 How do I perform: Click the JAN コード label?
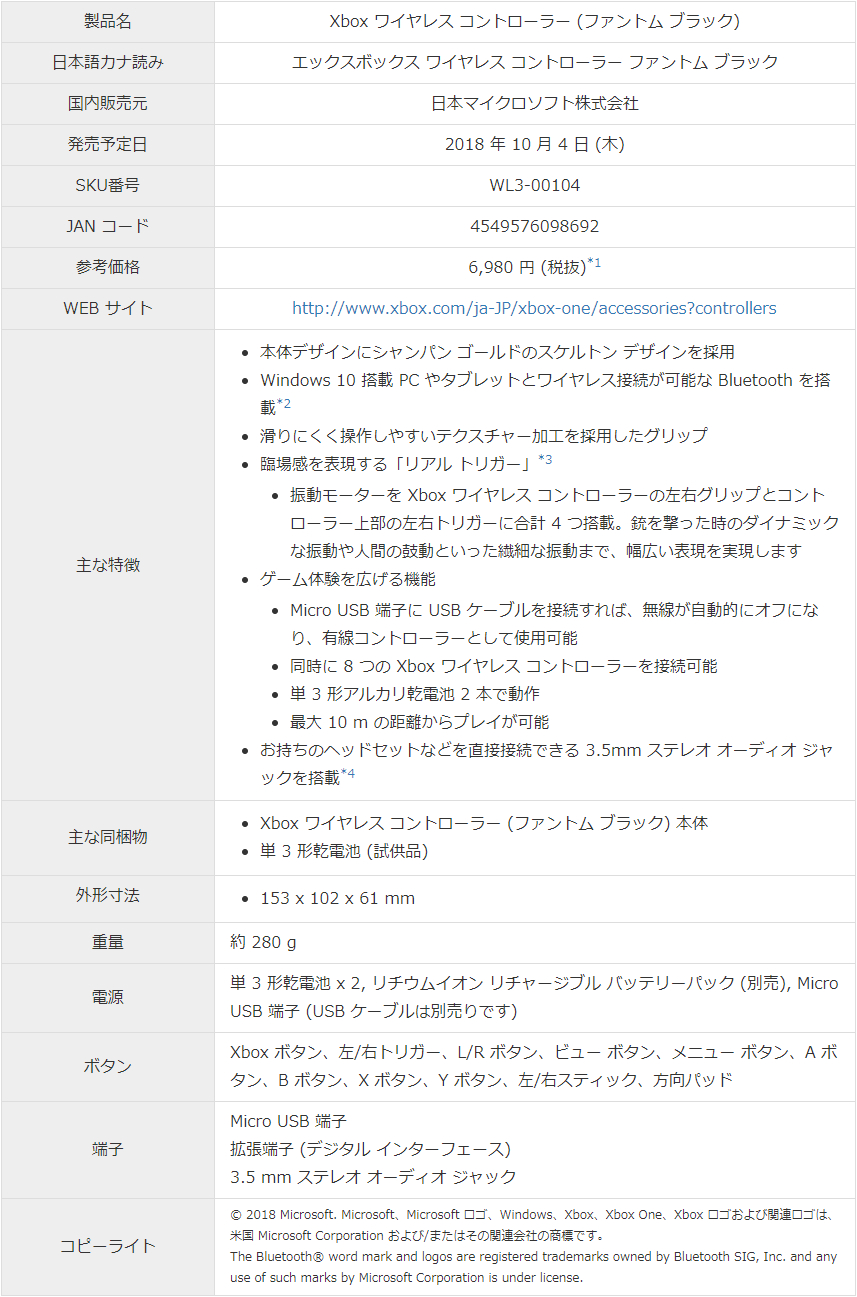coord(107,226)
